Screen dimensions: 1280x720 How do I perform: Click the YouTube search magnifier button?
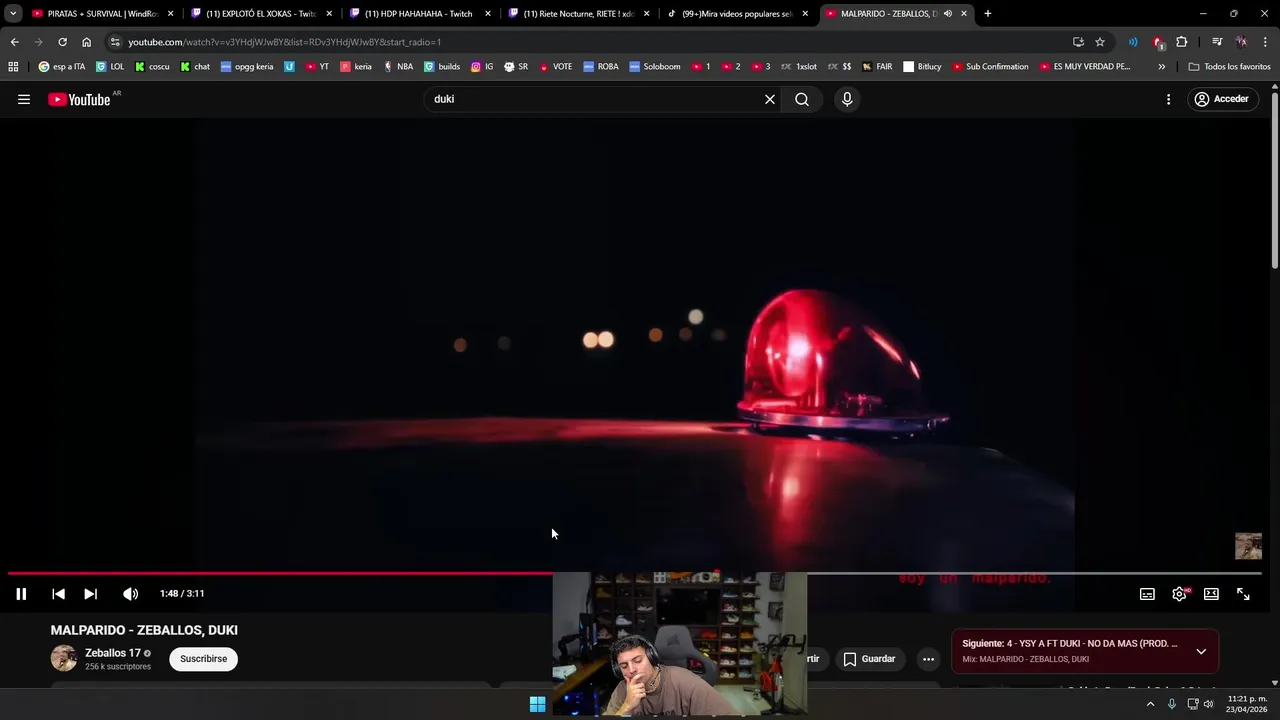(x=802, y=99)
